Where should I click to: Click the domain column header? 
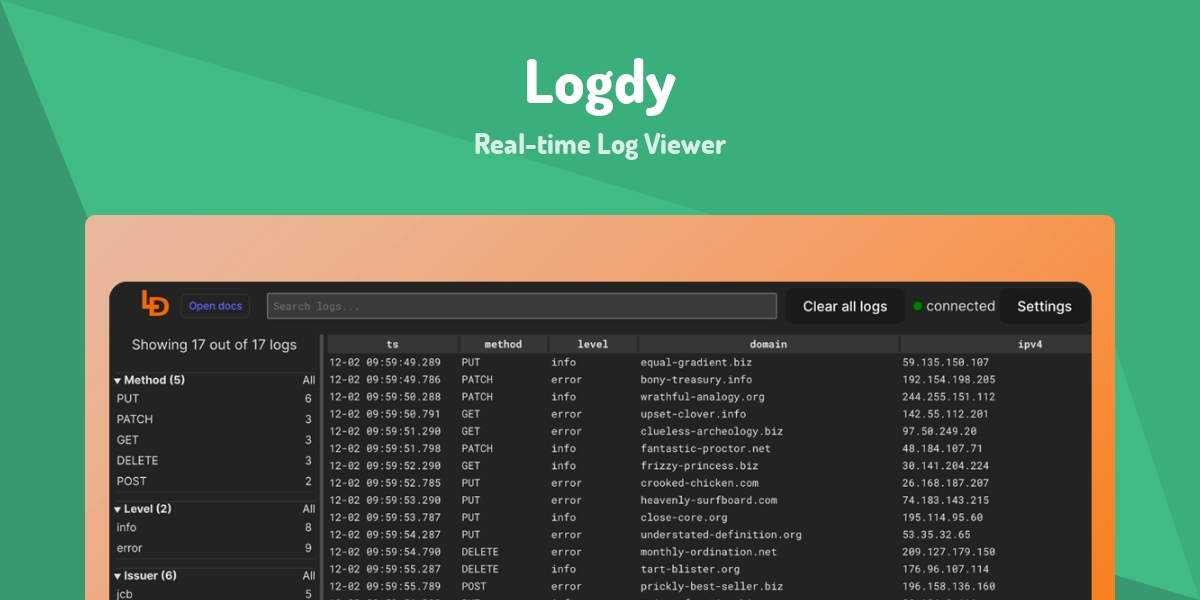pos(766,344)
